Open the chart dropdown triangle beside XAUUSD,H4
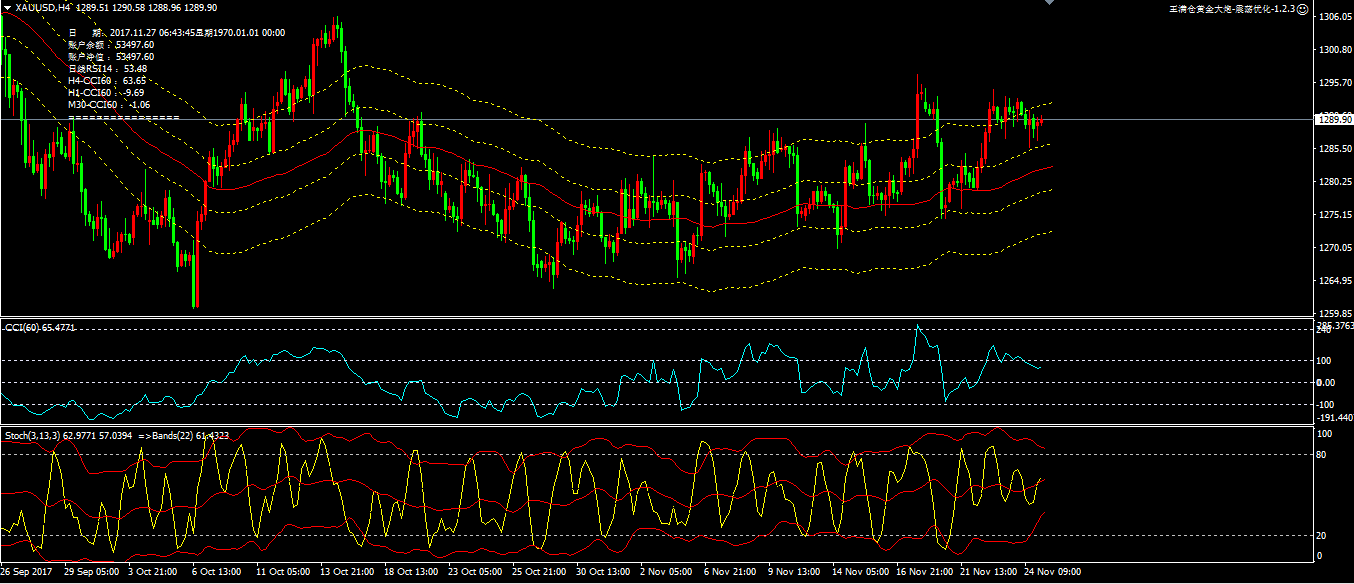Image resolution: width=1354 pixels, height=584 pixels. 8,7
